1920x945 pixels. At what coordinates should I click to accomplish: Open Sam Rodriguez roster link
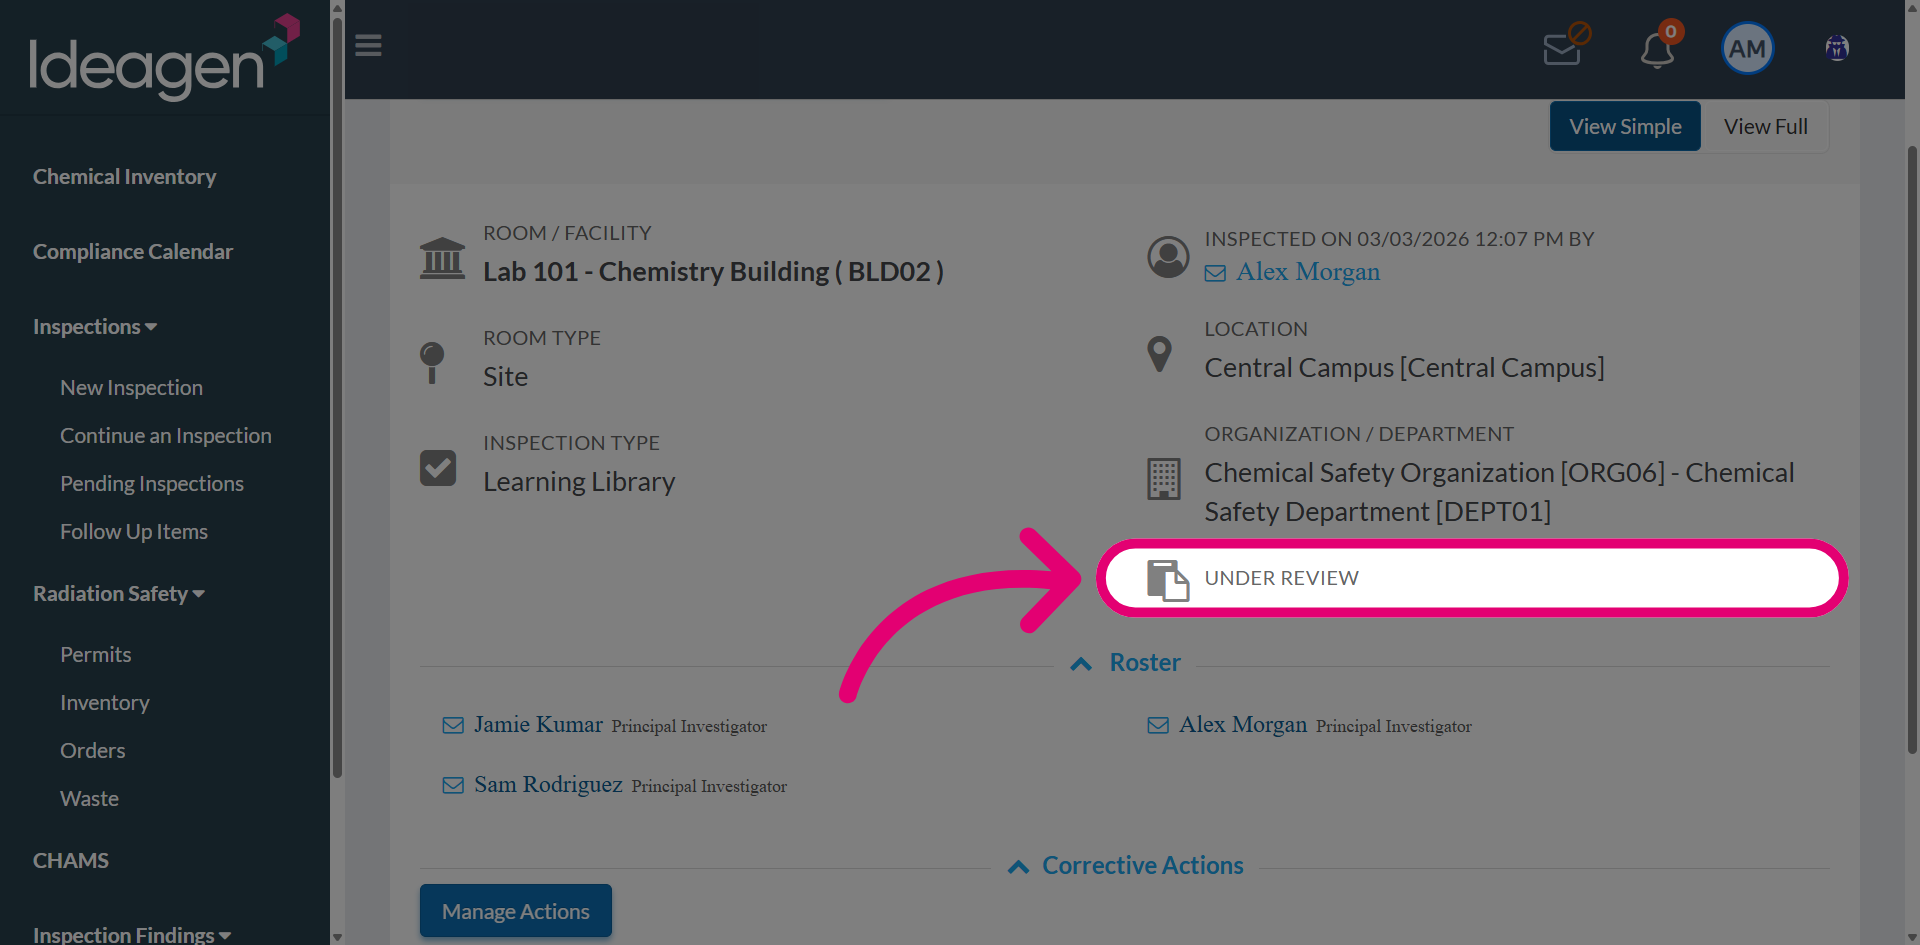pos(548,785)
